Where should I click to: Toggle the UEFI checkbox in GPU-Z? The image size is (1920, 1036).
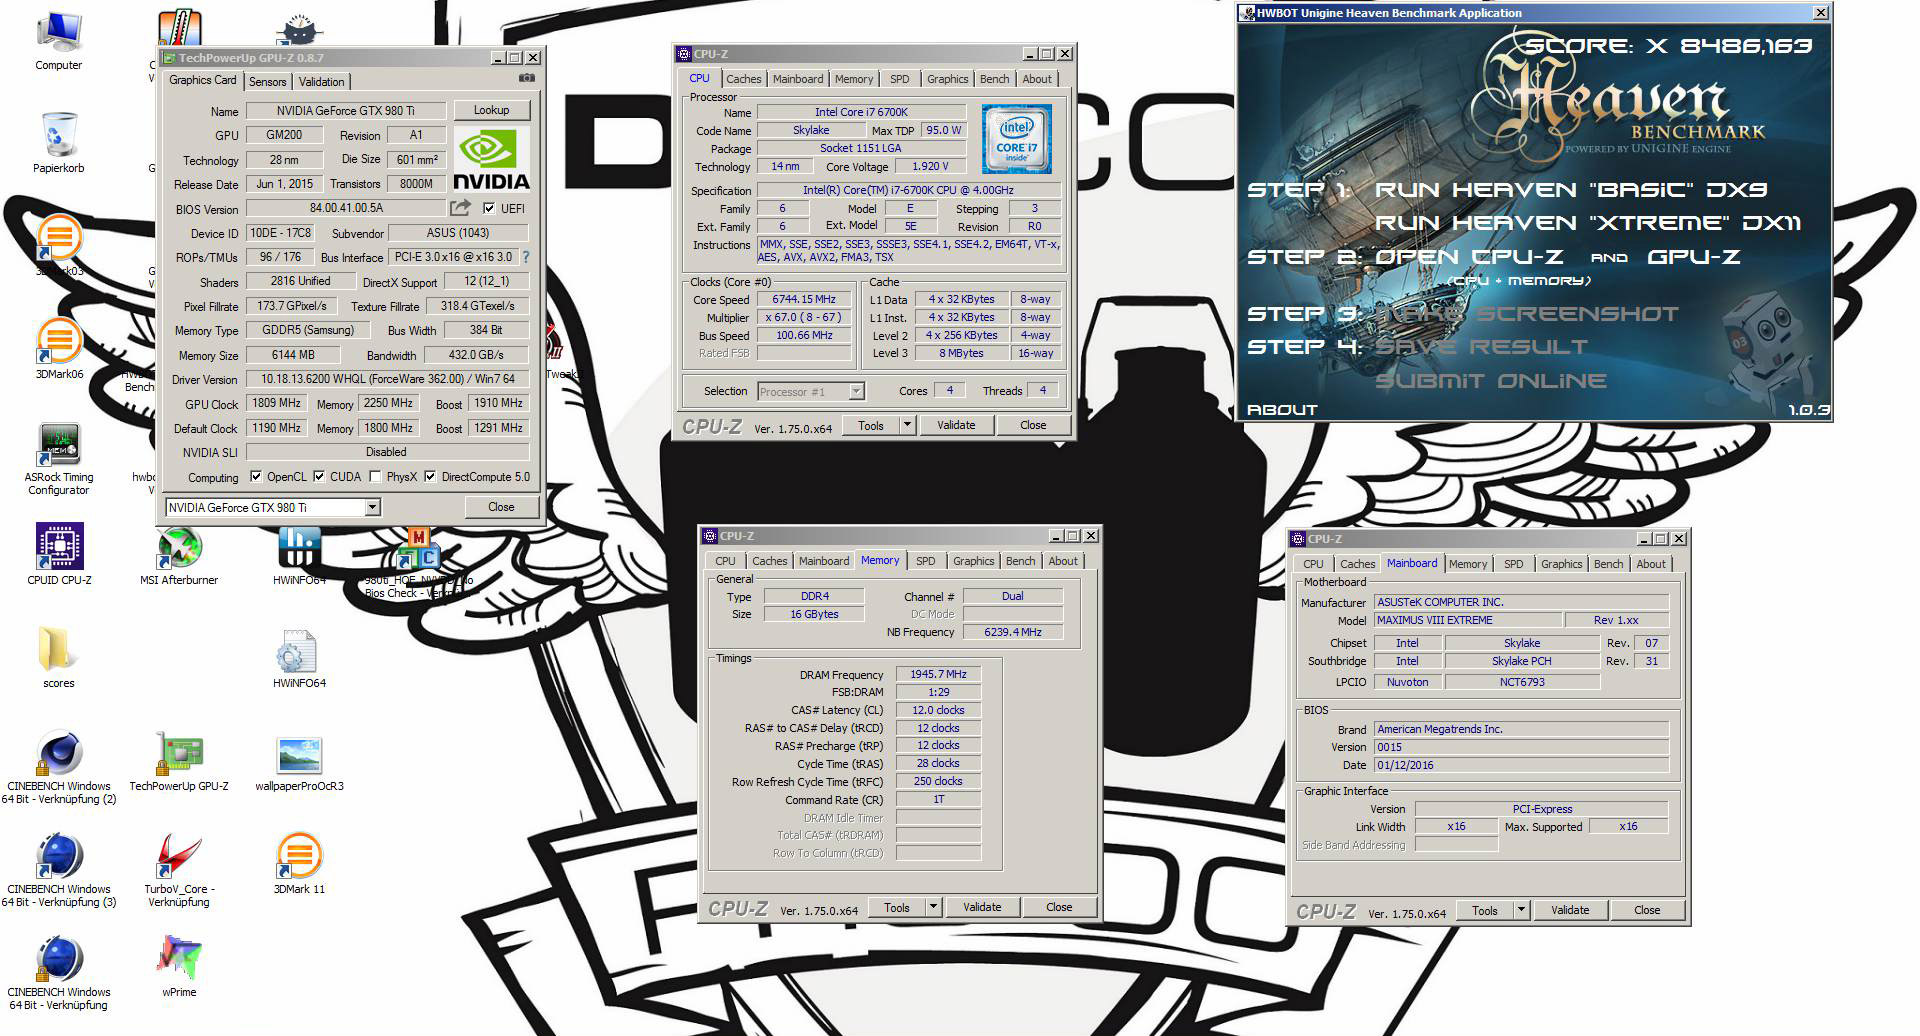pos(489,208)
